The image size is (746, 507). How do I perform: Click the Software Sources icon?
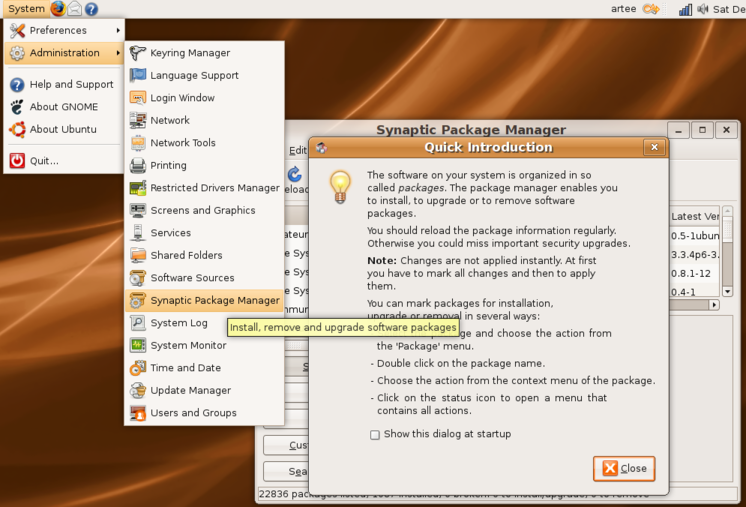point(137,278)
